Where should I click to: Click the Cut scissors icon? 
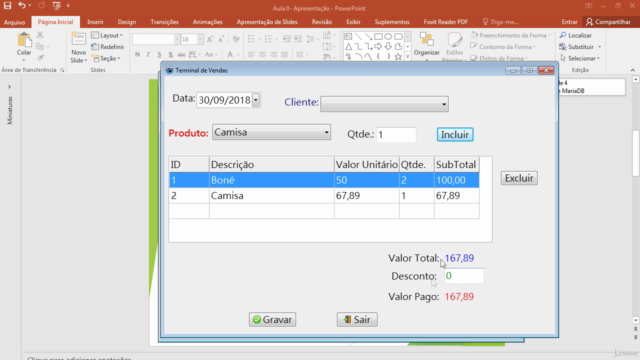pos(40,36)
